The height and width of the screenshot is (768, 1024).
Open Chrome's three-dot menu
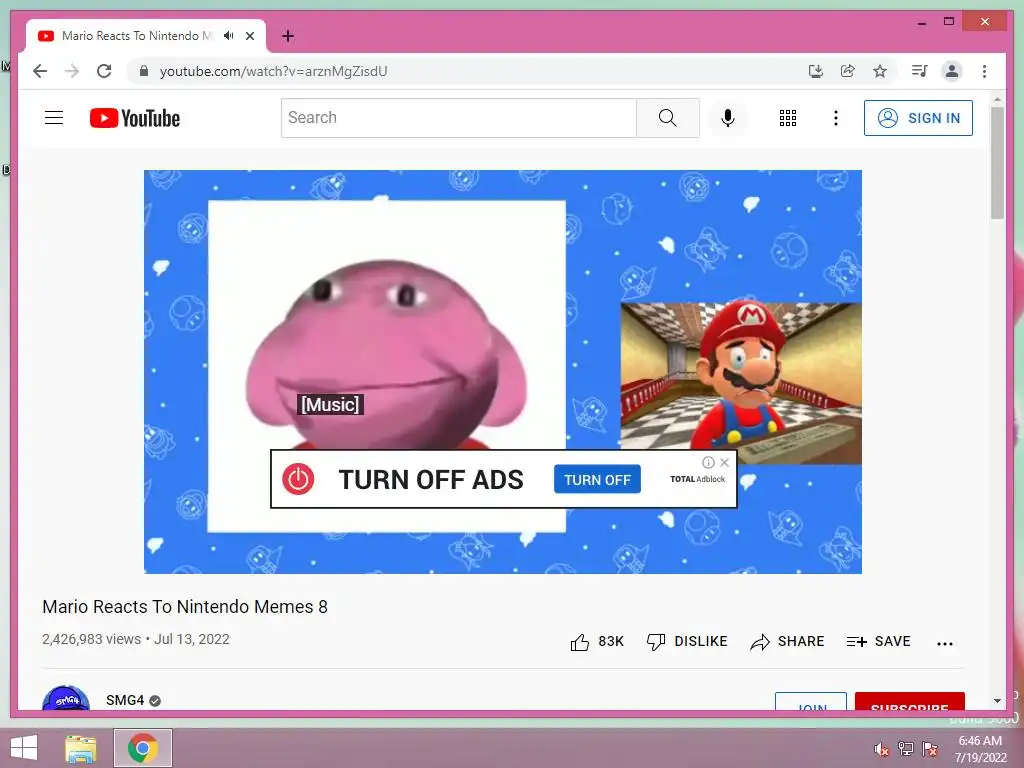point(985,71)
